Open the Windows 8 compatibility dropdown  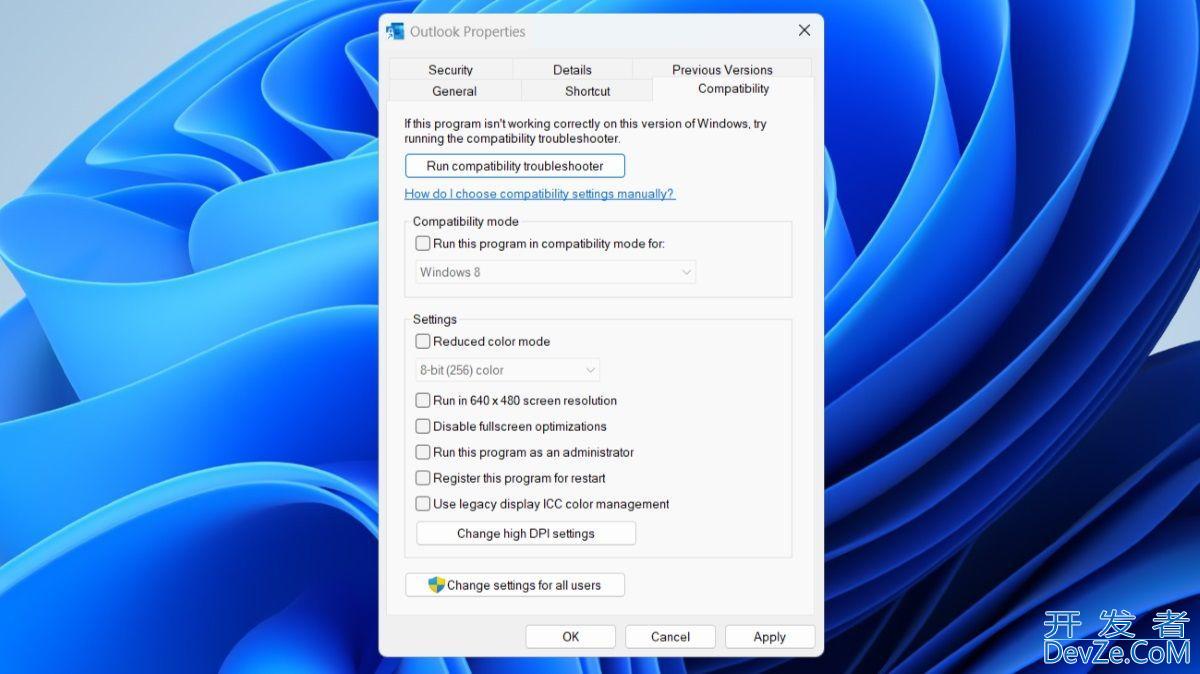coord(556,272)
